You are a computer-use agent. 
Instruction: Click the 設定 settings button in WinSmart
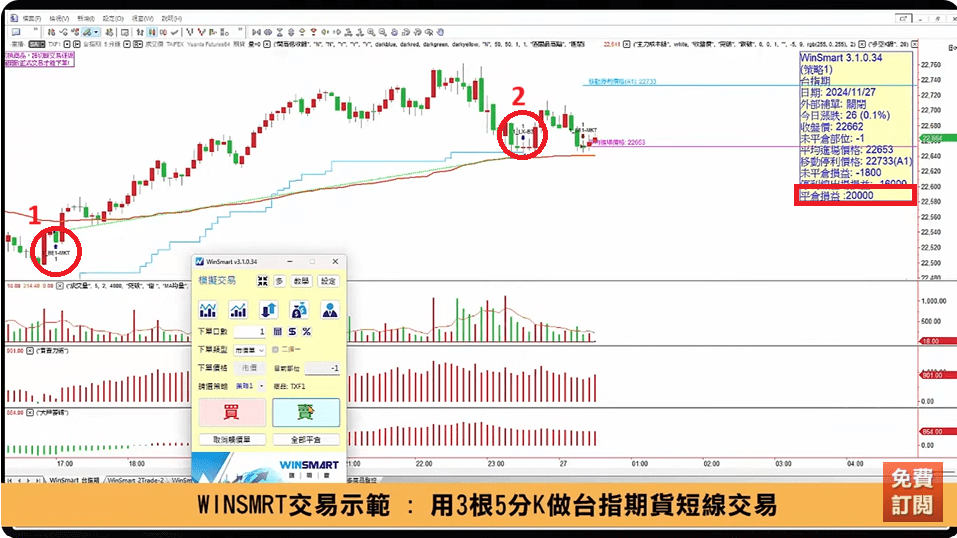tap(328, 281)
